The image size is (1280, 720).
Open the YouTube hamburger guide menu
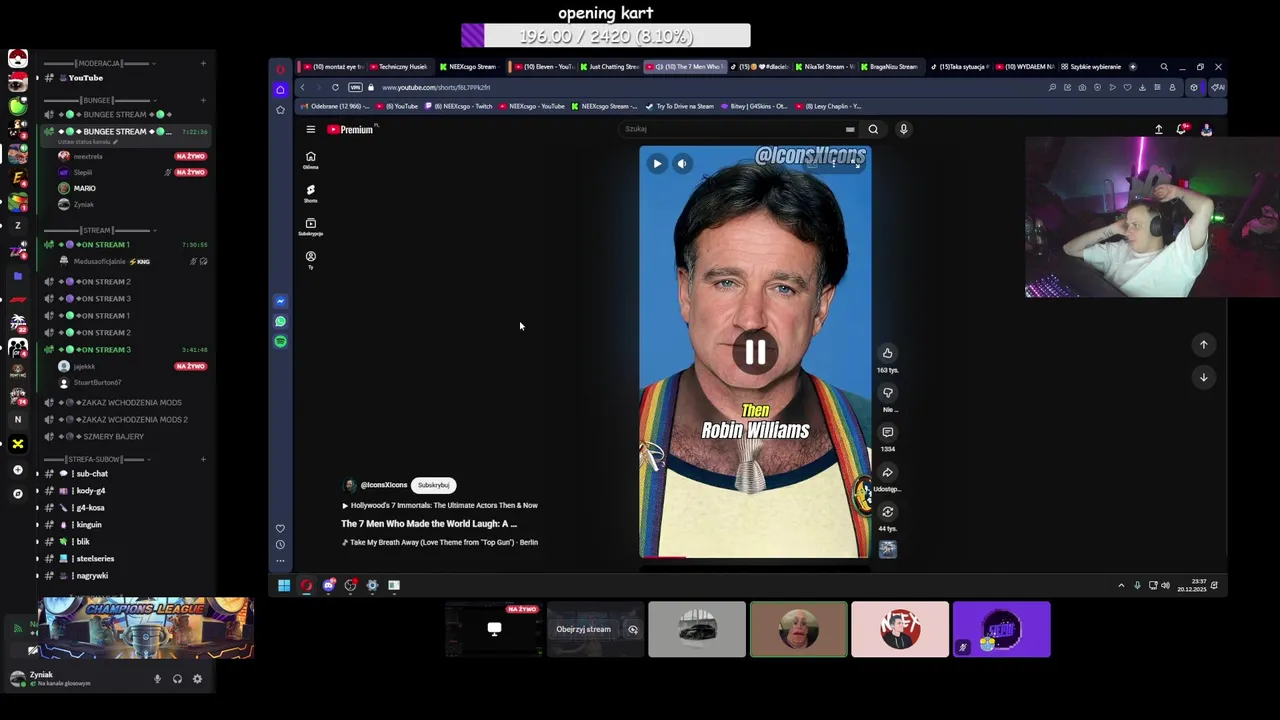(311, 129)
